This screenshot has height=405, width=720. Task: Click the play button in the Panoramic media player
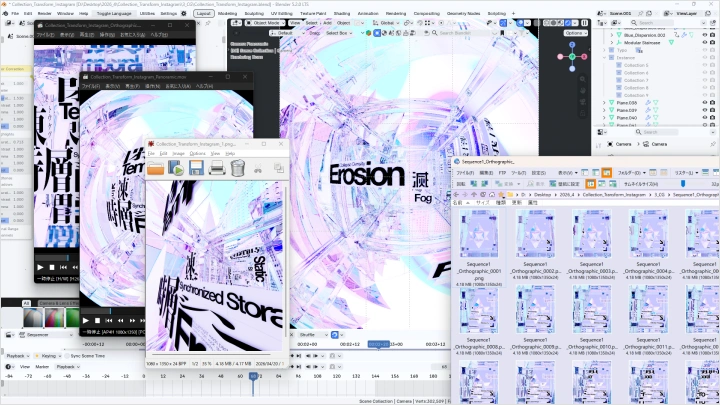pyautogui.click(x=85, y=320)
